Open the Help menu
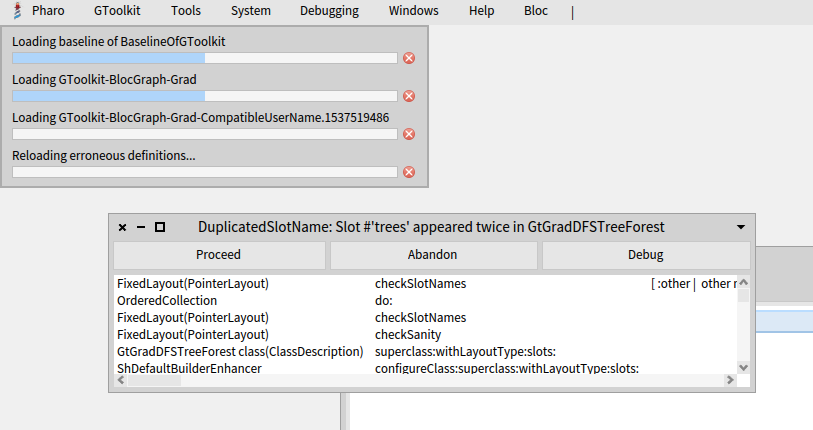 482,11
